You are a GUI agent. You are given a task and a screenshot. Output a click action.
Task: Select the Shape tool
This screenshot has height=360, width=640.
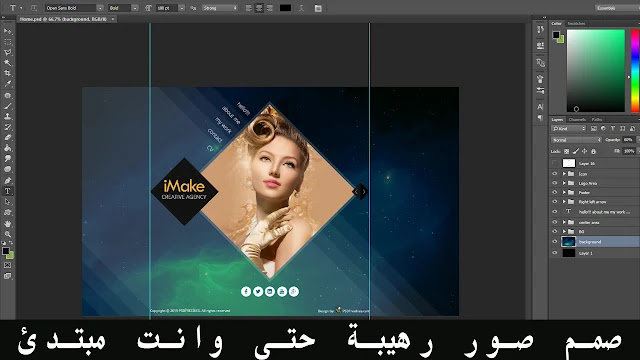[8, 212]
